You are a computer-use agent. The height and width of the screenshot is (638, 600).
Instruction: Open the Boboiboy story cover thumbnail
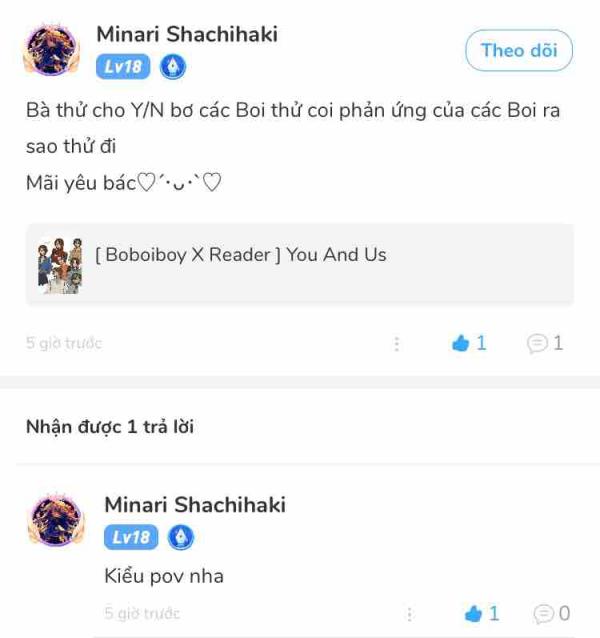pos(60,266)
